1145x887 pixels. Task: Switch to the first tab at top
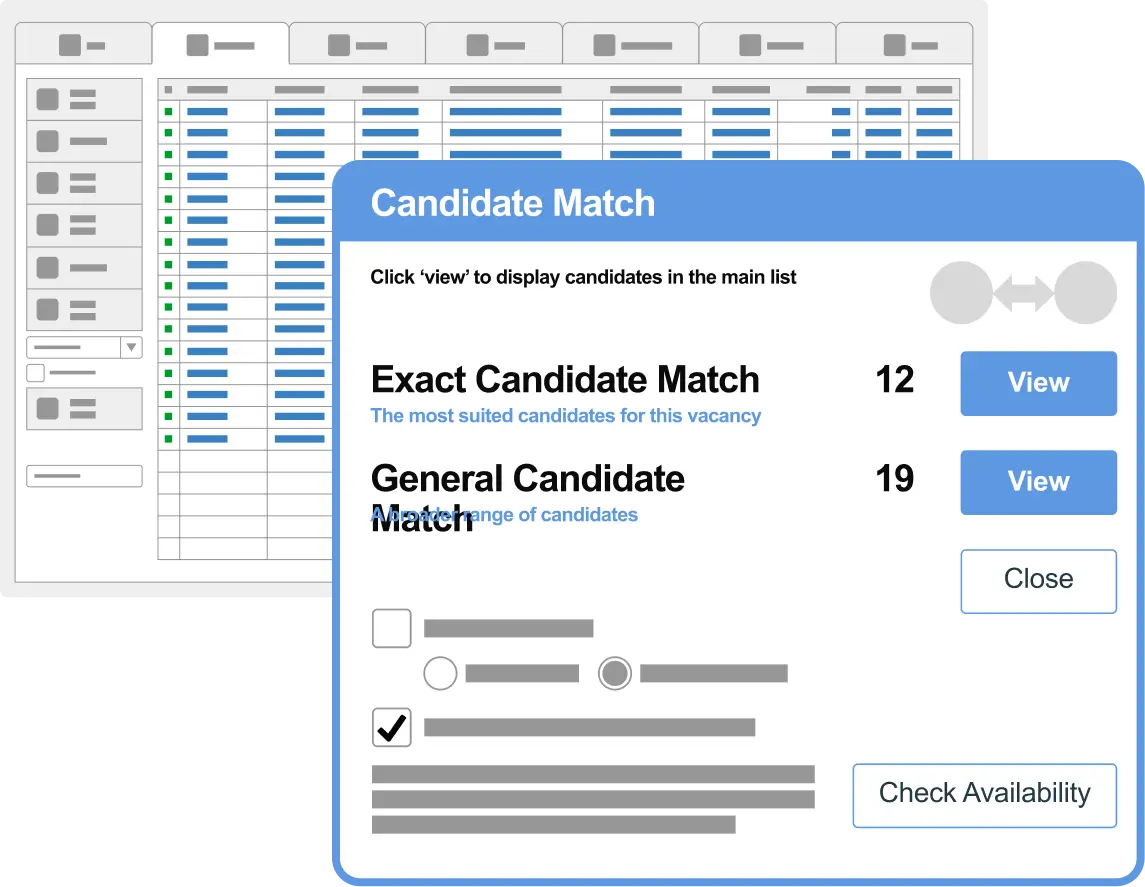click(83, 45)
